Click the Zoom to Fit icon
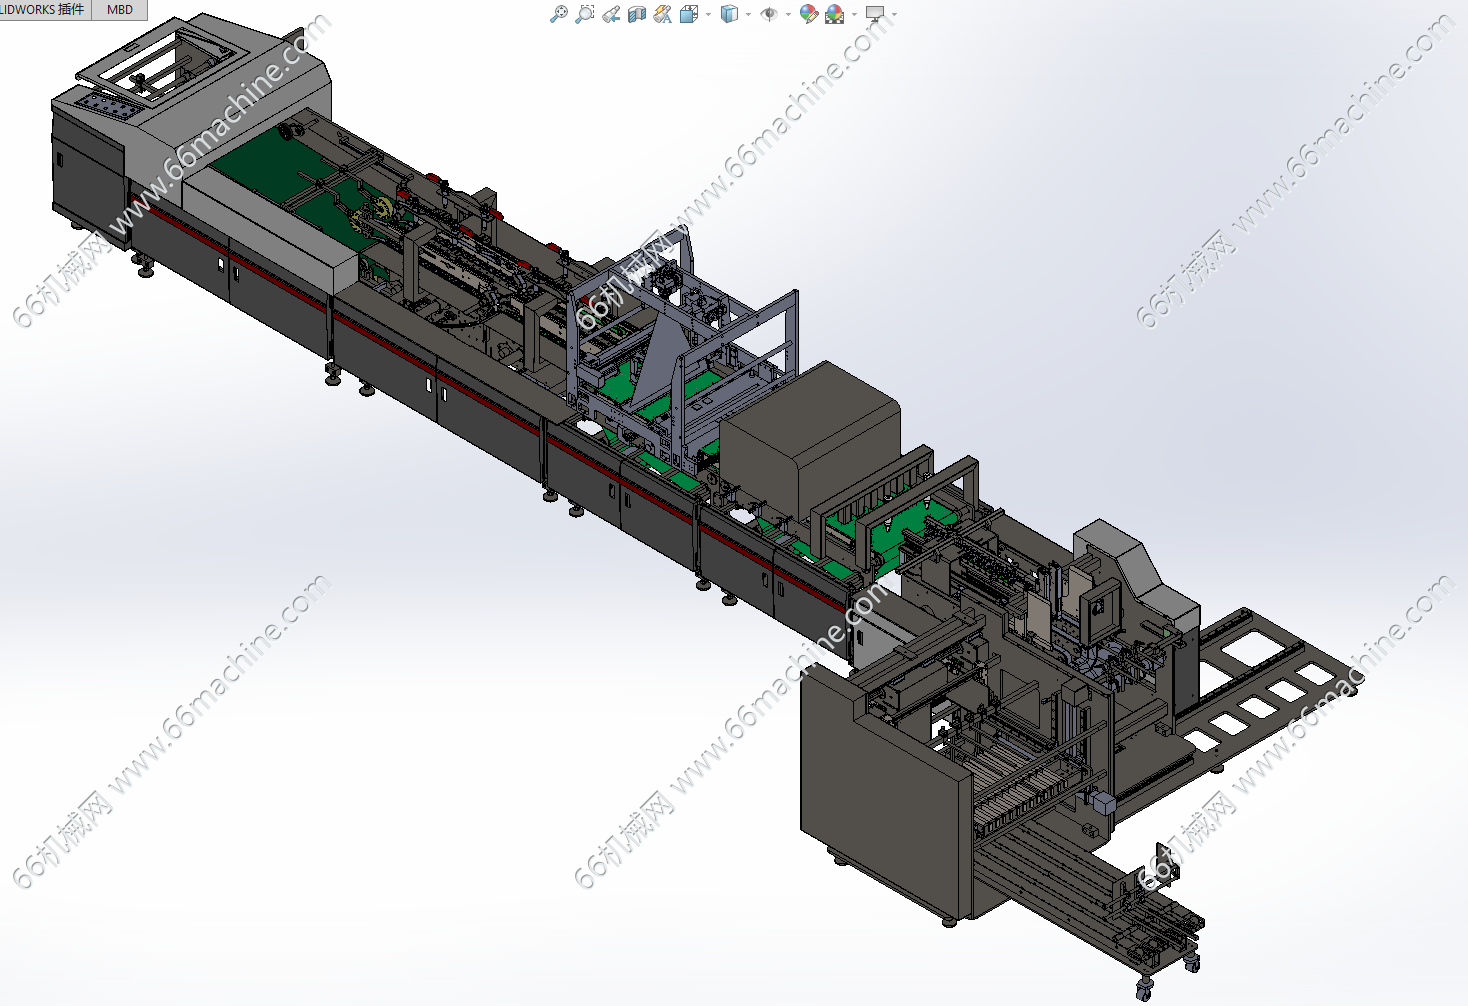This screenshot has width=1468, height=1006. (559, 14)
